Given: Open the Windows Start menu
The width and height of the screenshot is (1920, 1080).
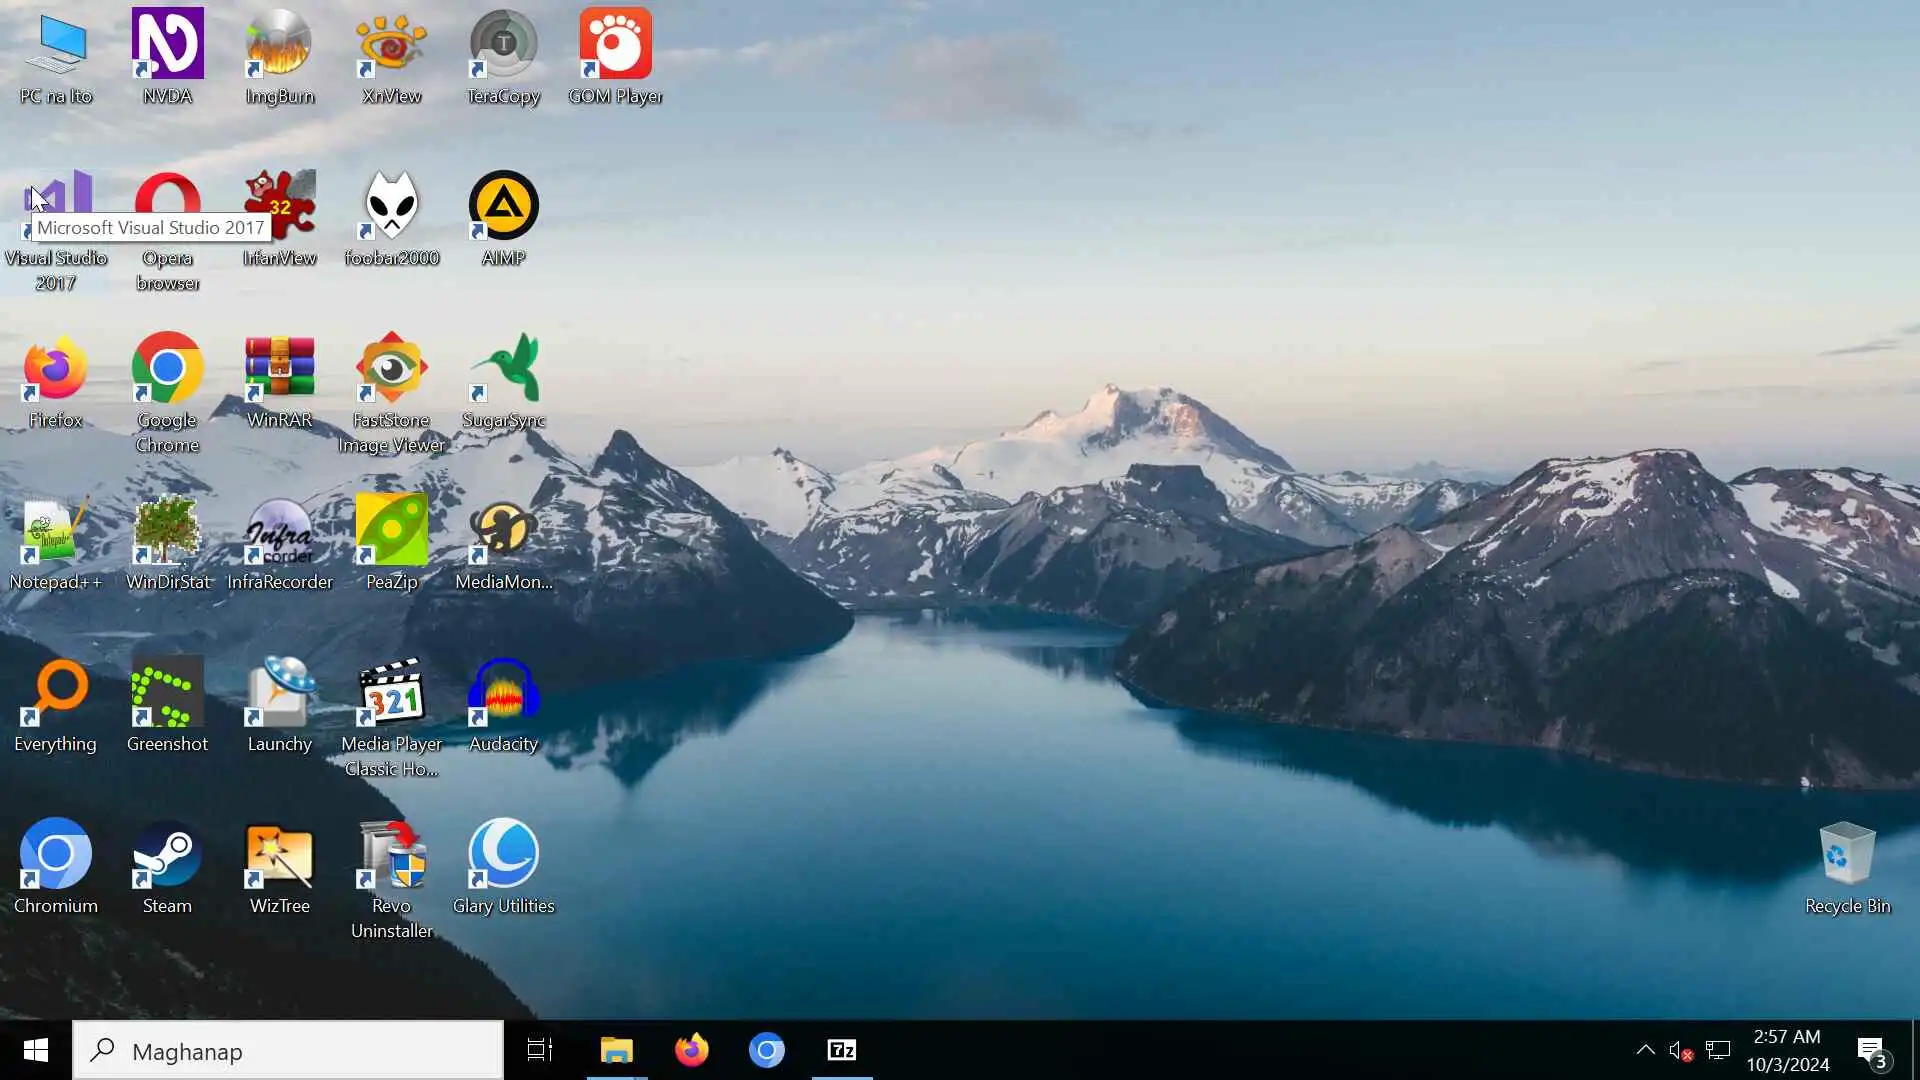Looking at the screenshot, I should (x=36, y=1050).
